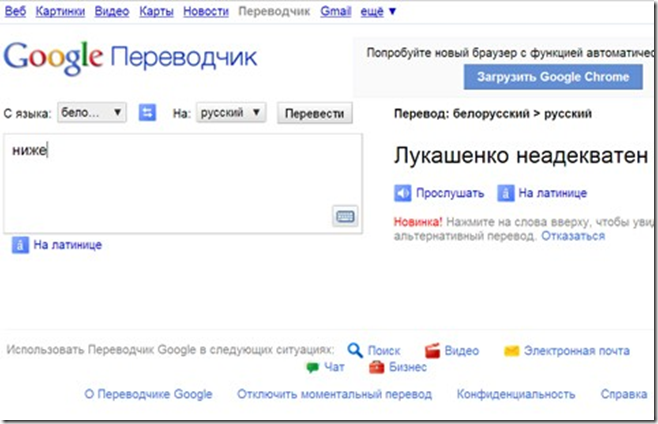Swap source and target languages icon
Image resolution: width=658 pixels, height=424 pixels.
click(x=147, y=113)
